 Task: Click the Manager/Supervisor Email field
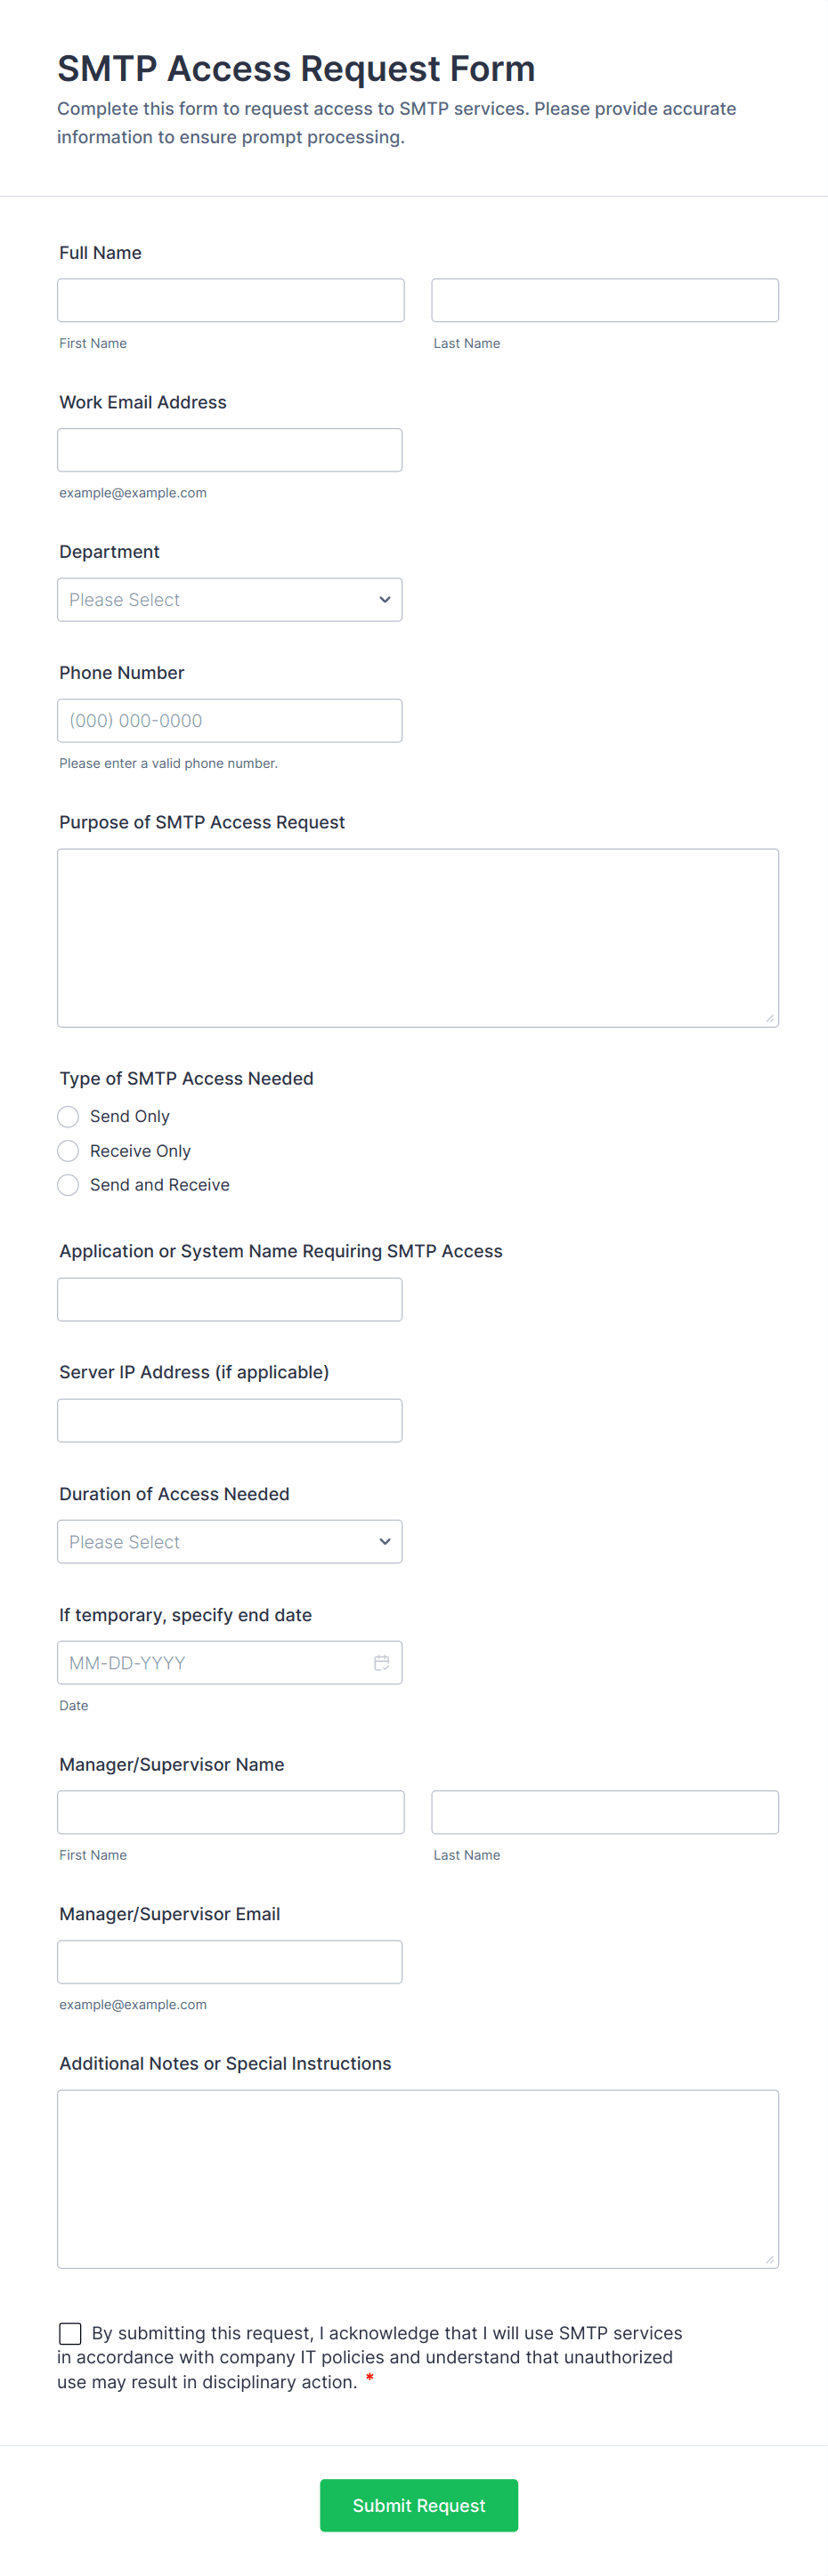pos(229,1962)
